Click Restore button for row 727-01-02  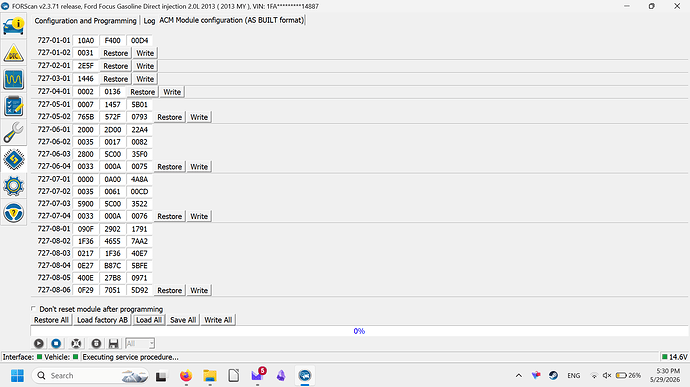[115, 53]
